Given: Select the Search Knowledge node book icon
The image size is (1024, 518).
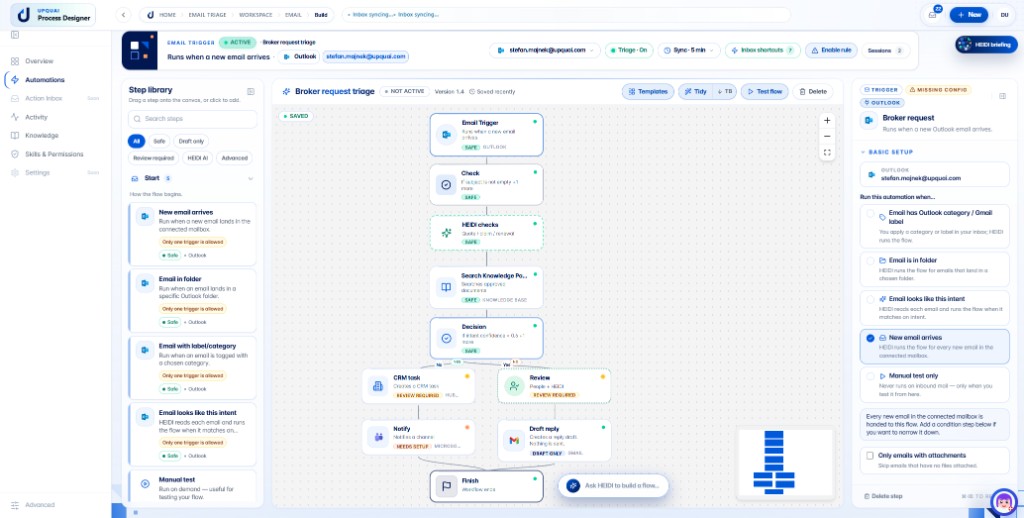Looking at the screenshot, I should (x=446, y=287).
